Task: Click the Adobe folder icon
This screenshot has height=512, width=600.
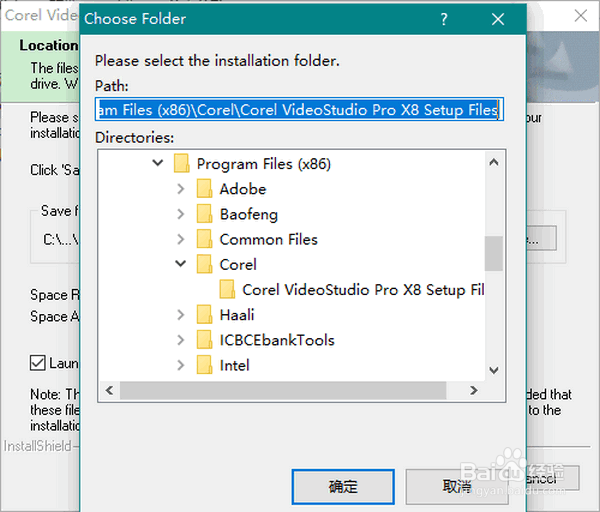Action: (x=205, y=189)
